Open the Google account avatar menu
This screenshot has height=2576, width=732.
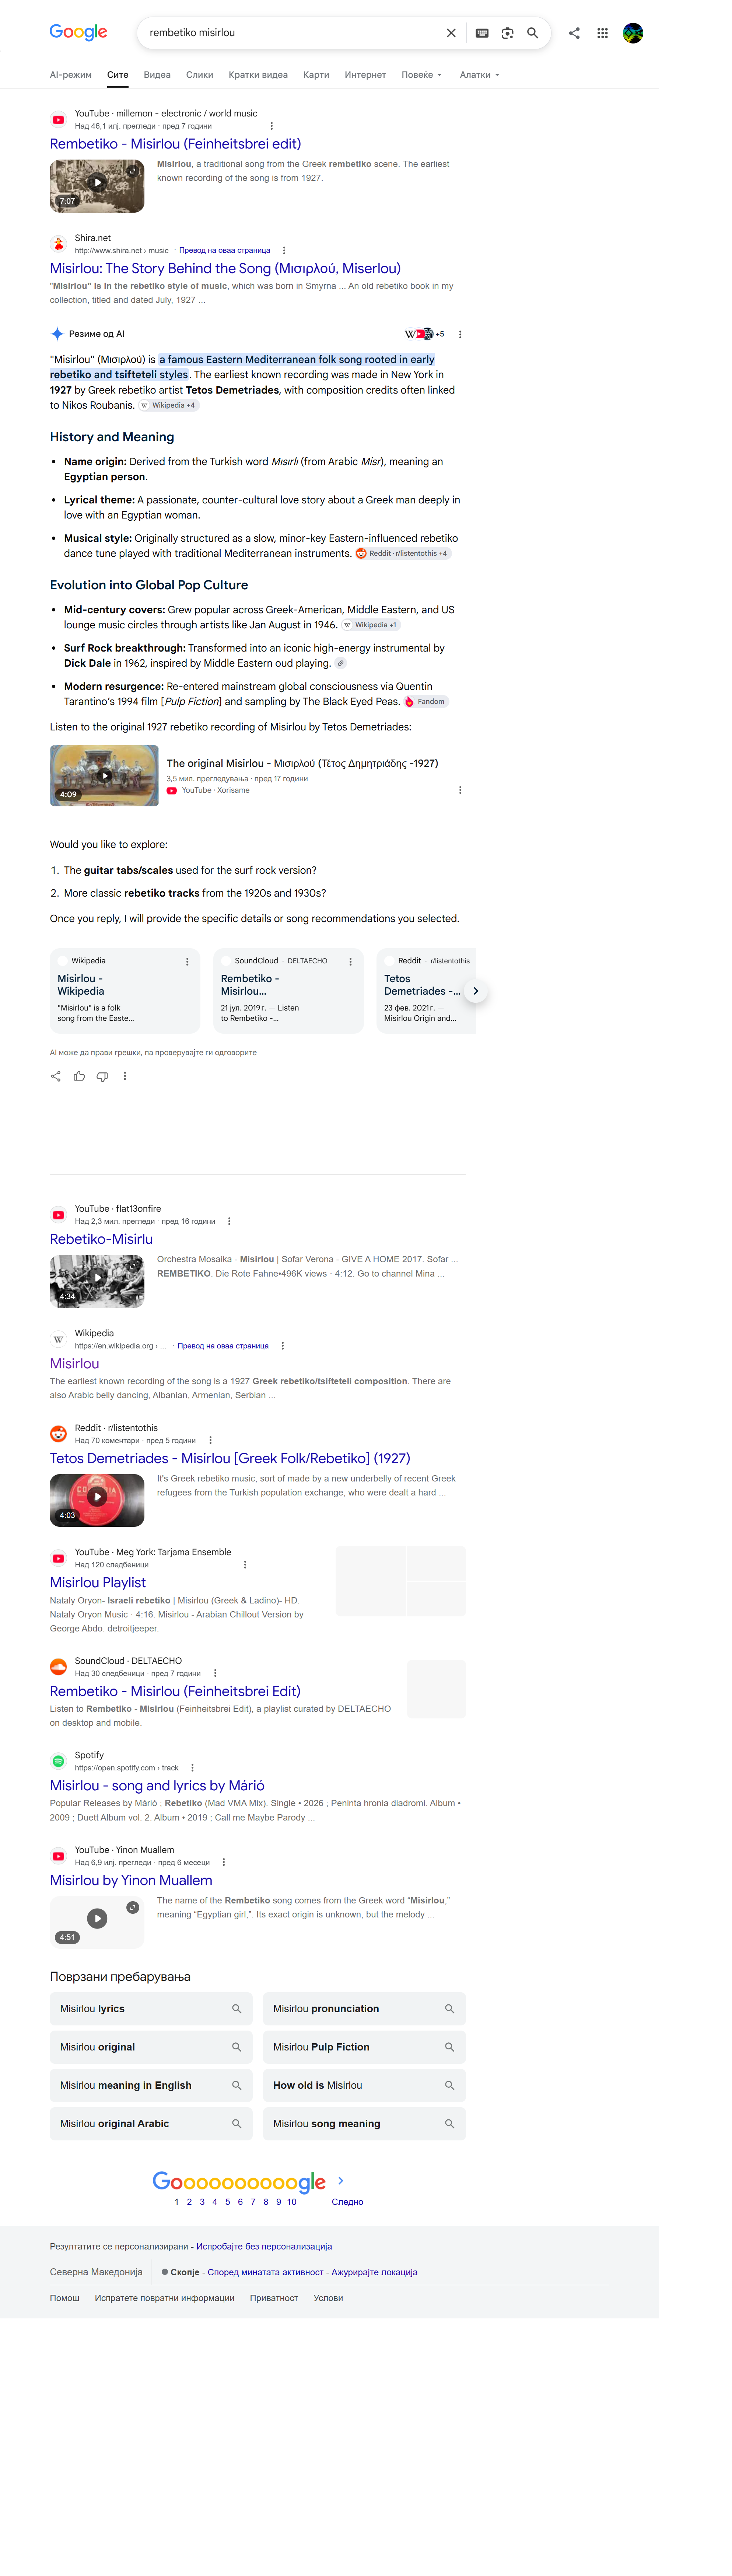(x=633, y=33)
